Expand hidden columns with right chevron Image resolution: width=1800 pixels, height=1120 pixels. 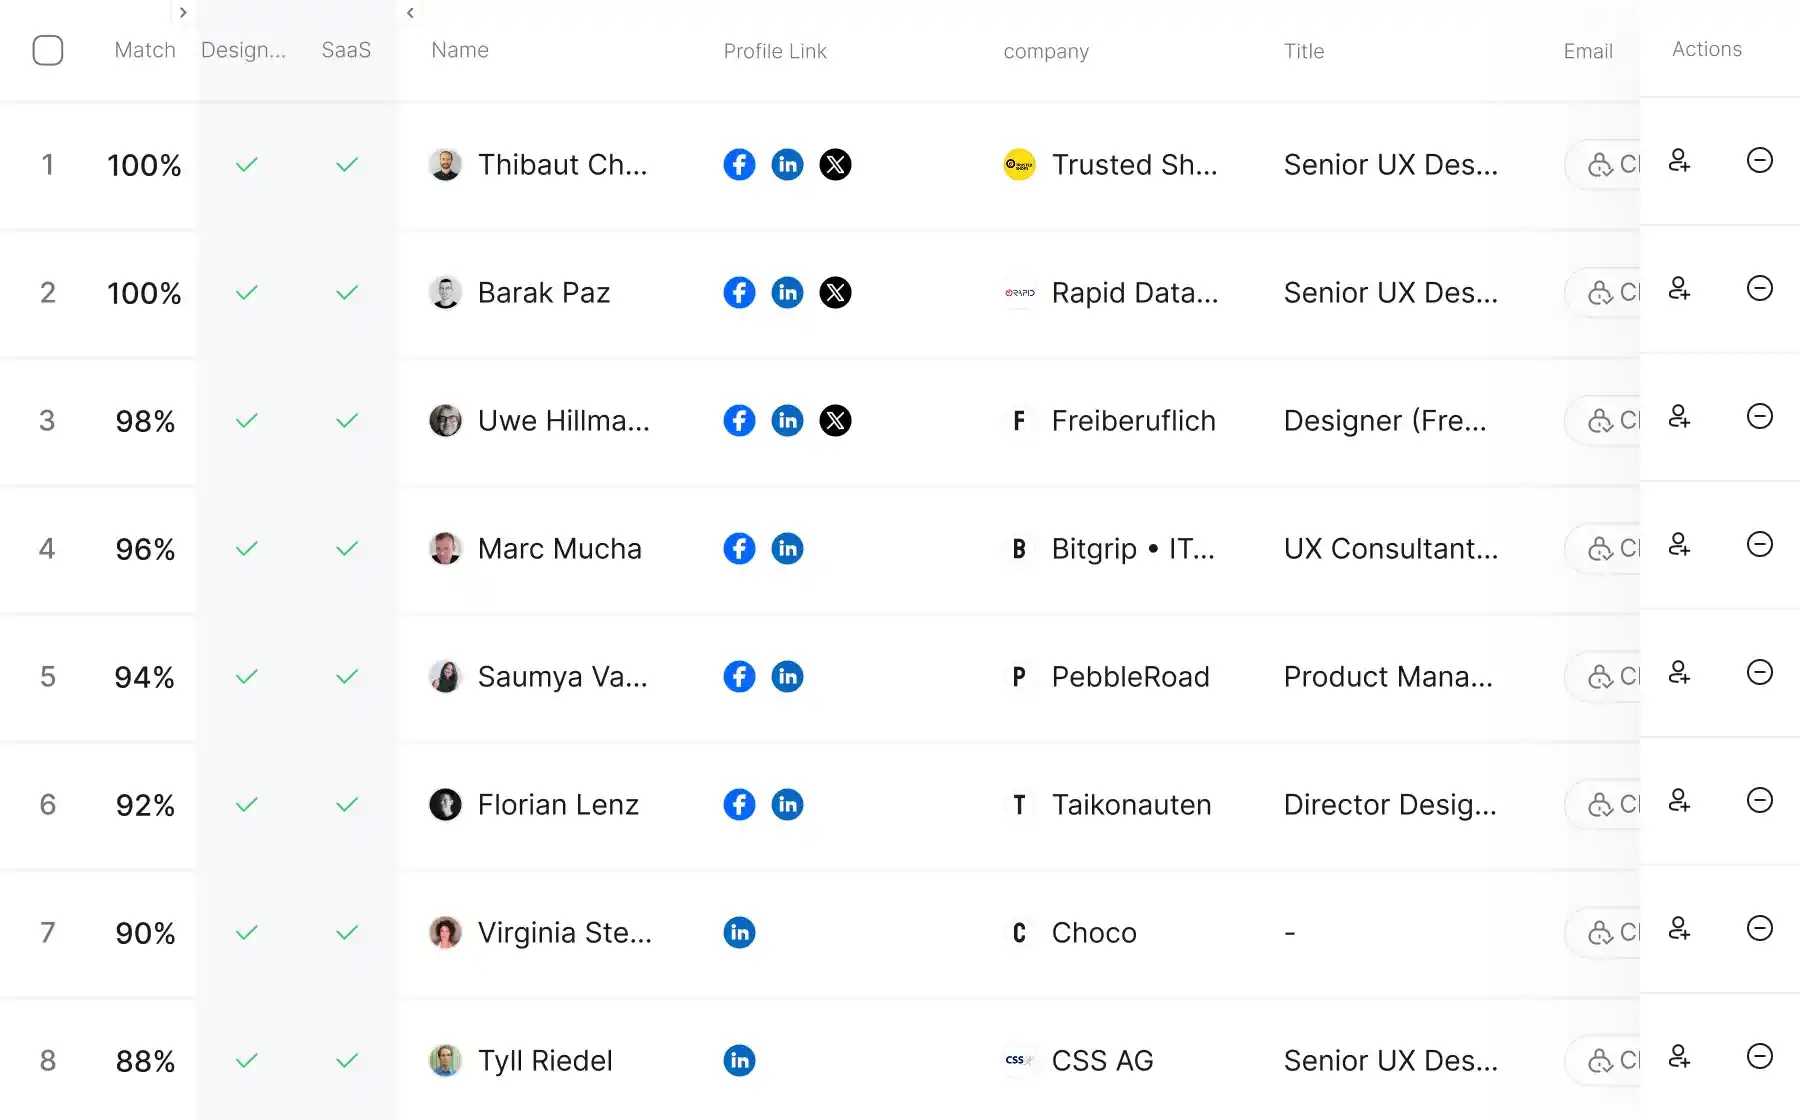pyautogui.click(x=183, y=13)
